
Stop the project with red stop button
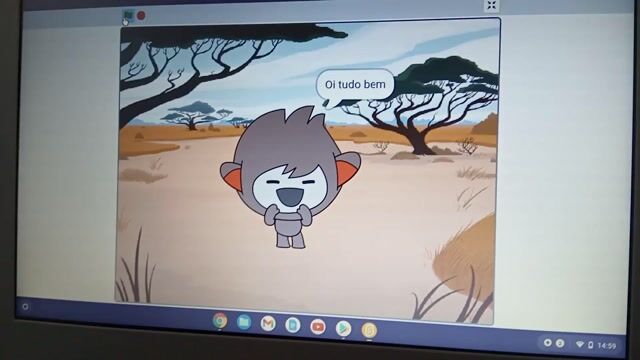(x=141, y=16)
